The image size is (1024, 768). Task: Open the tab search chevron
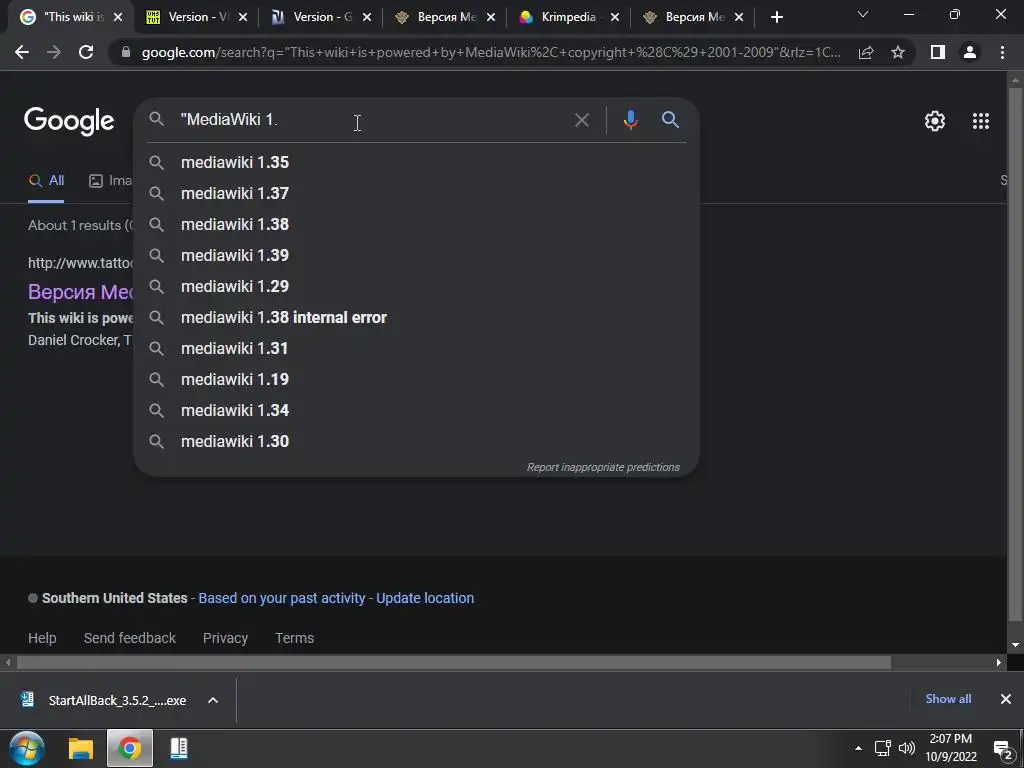click(x=863, y=14)
